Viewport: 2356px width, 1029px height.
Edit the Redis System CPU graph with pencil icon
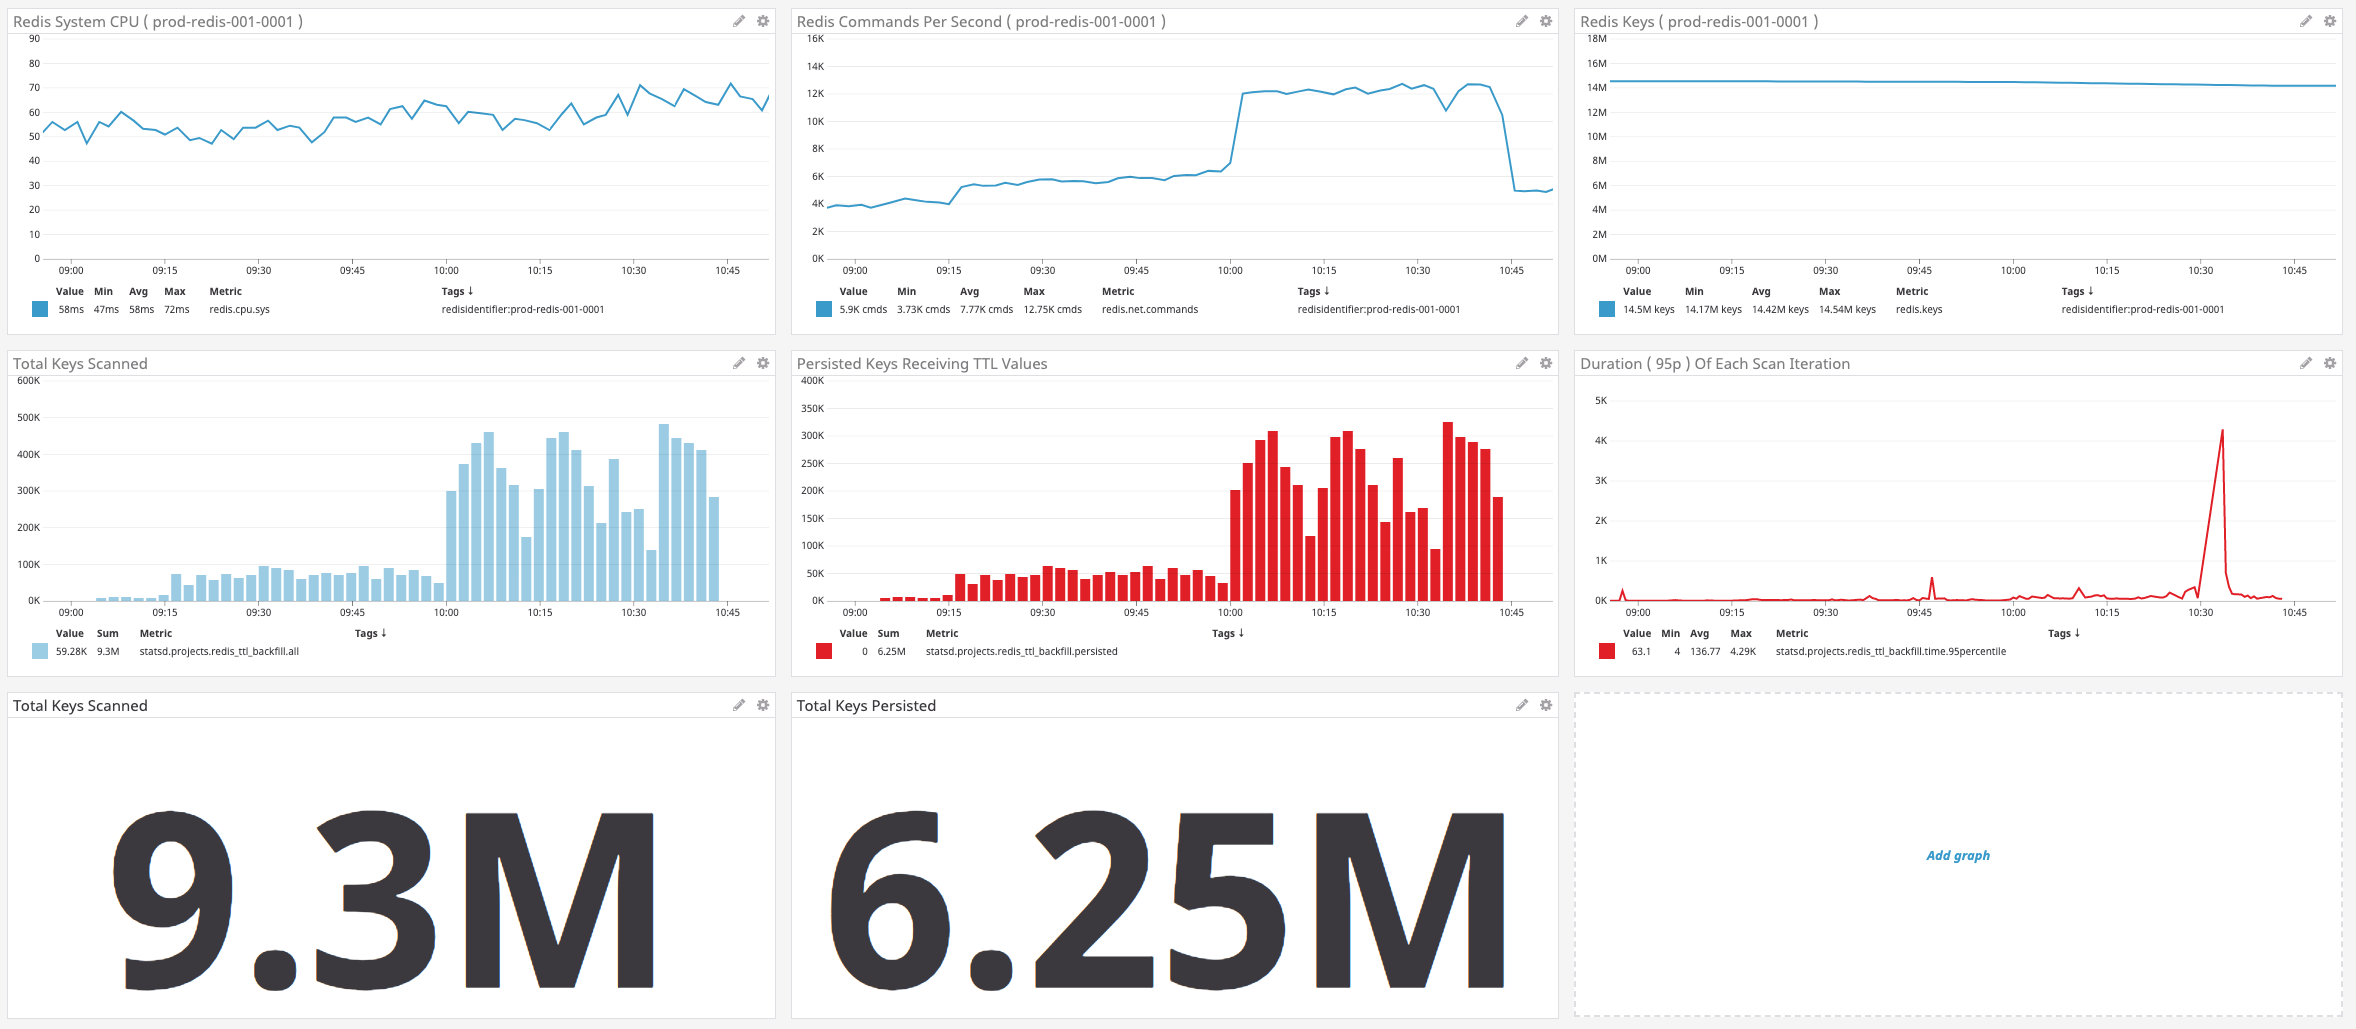pos(738,21)
